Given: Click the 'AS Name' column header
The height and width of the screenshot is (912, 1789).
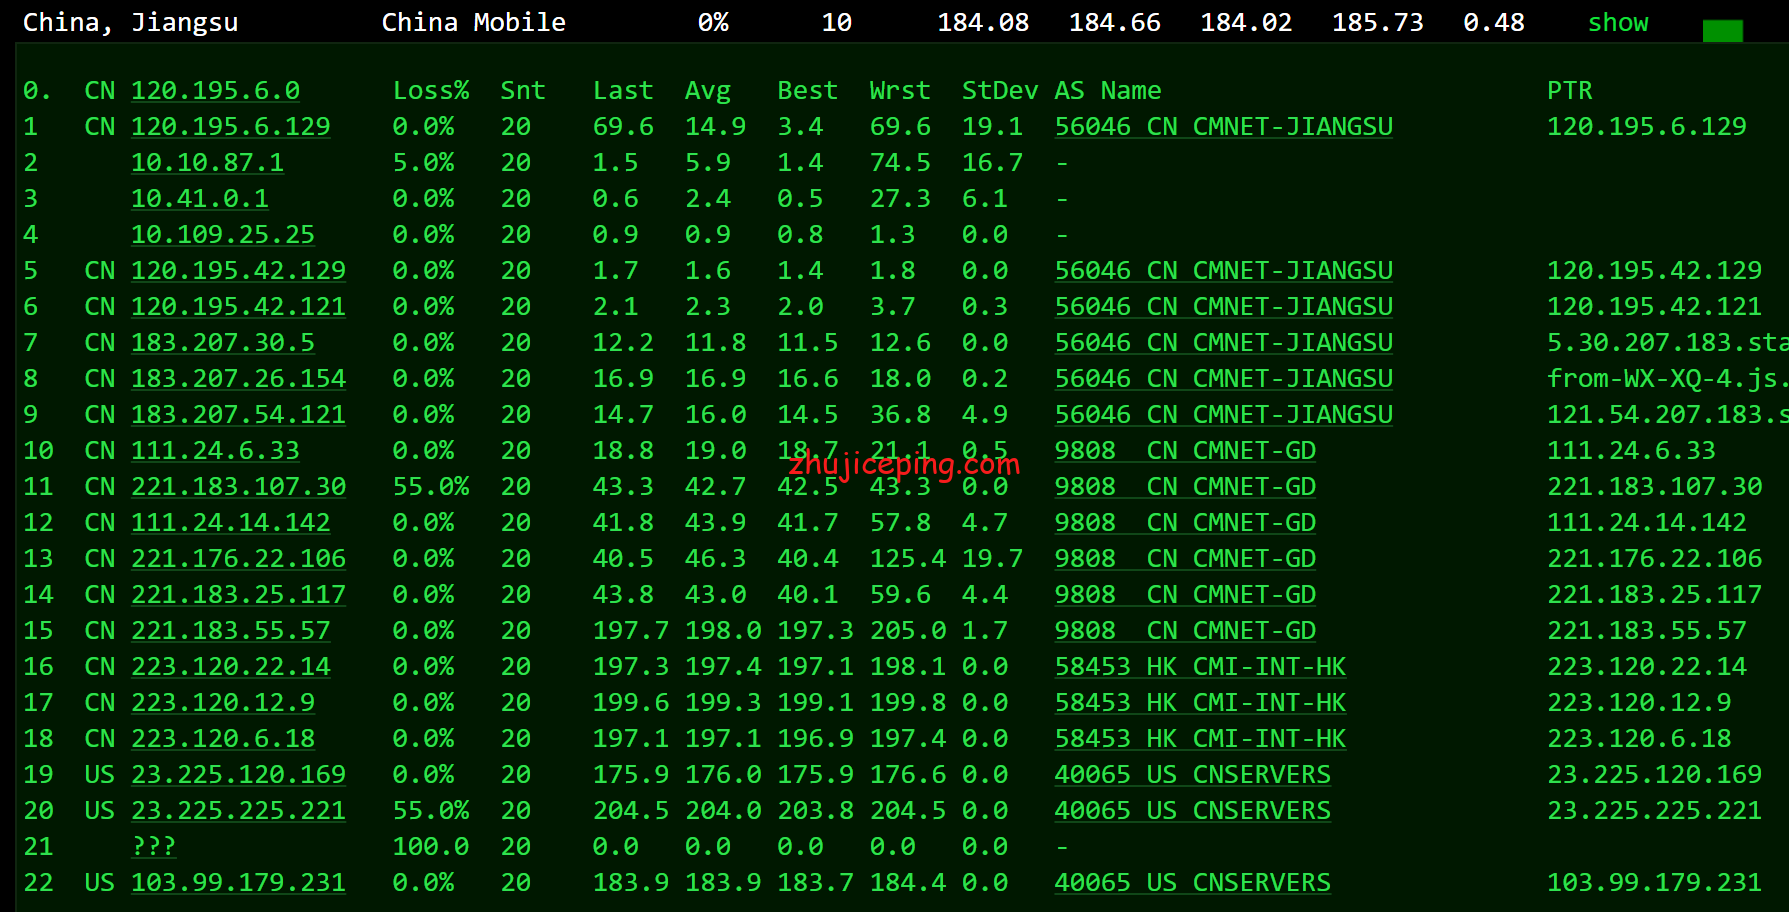Looking at the screenshot, I should pyautogui.click(x=1108, y=90).
